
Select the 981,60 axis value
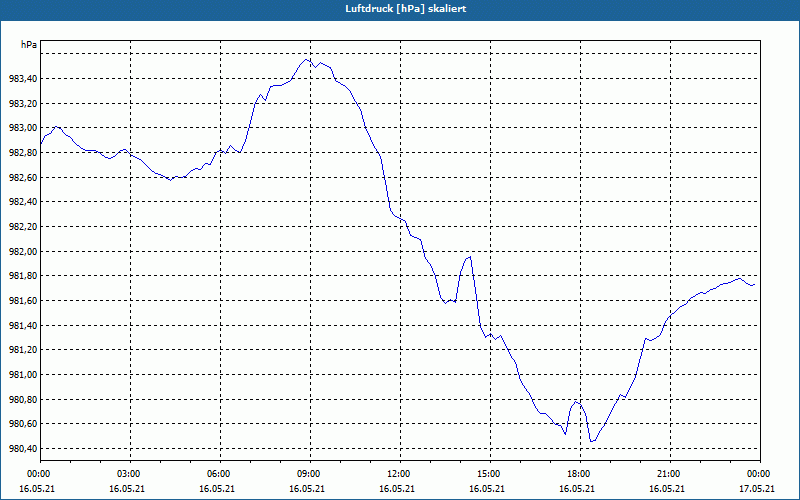22,301
